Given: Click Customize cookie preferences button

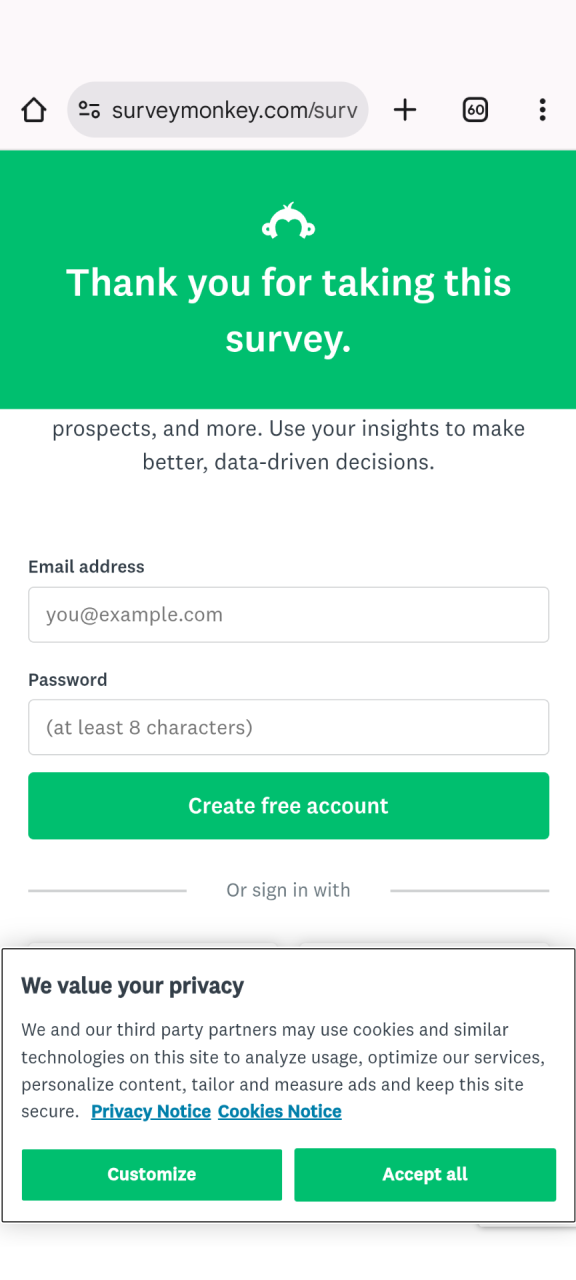Looking at the screenshot, I should coord(152,1174).
